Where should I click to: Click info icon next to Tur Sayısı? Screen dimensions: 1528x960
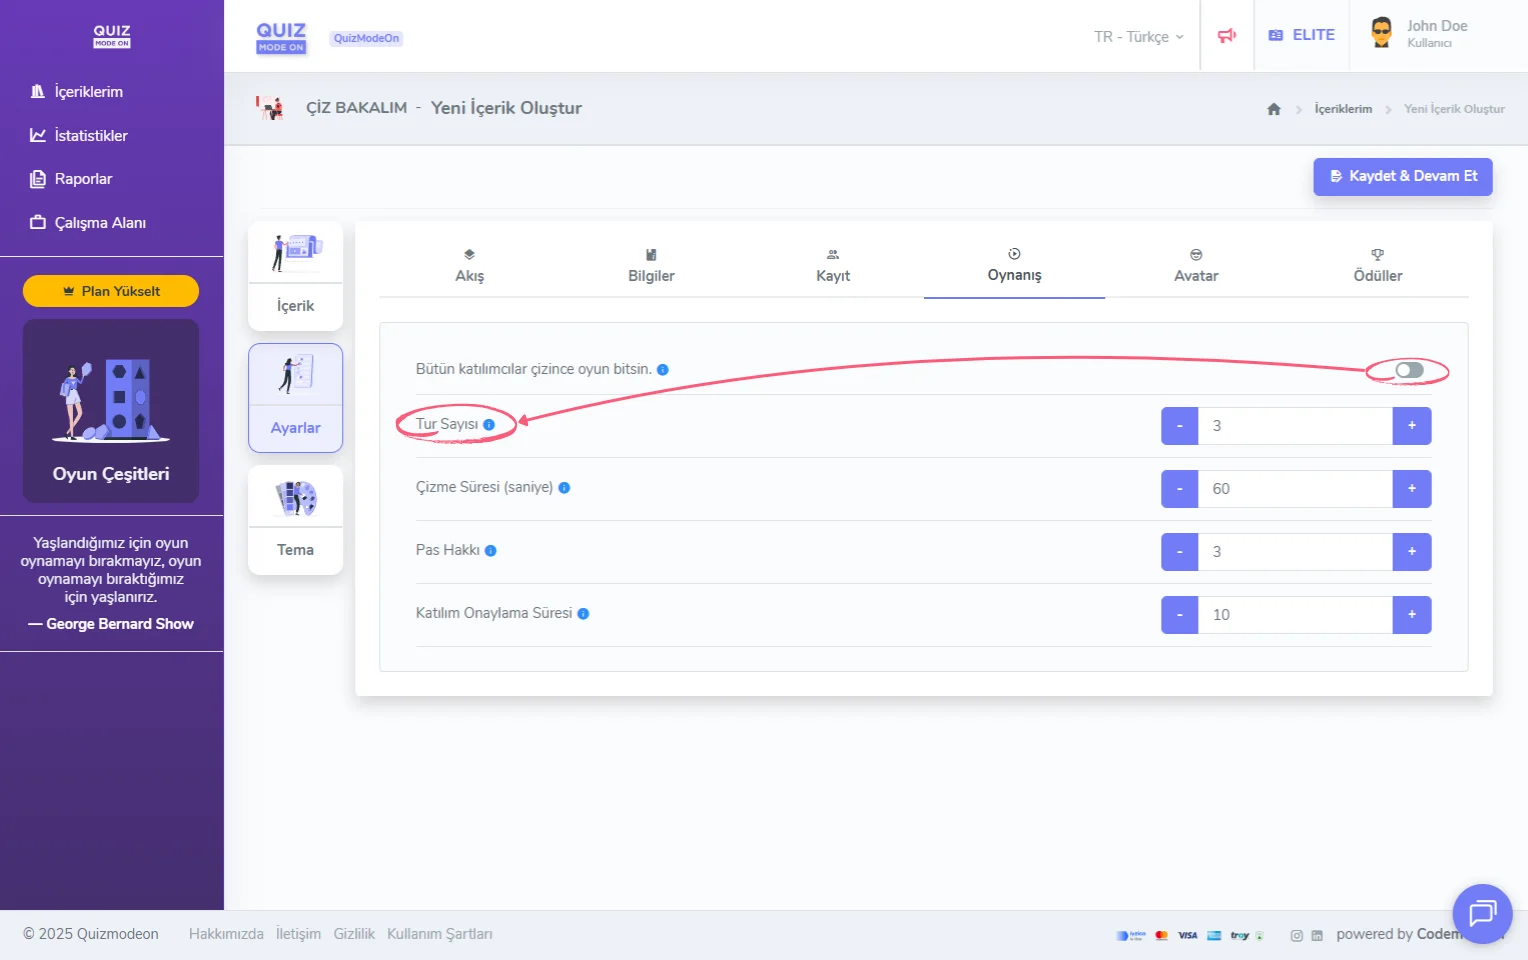click(489, 425)
